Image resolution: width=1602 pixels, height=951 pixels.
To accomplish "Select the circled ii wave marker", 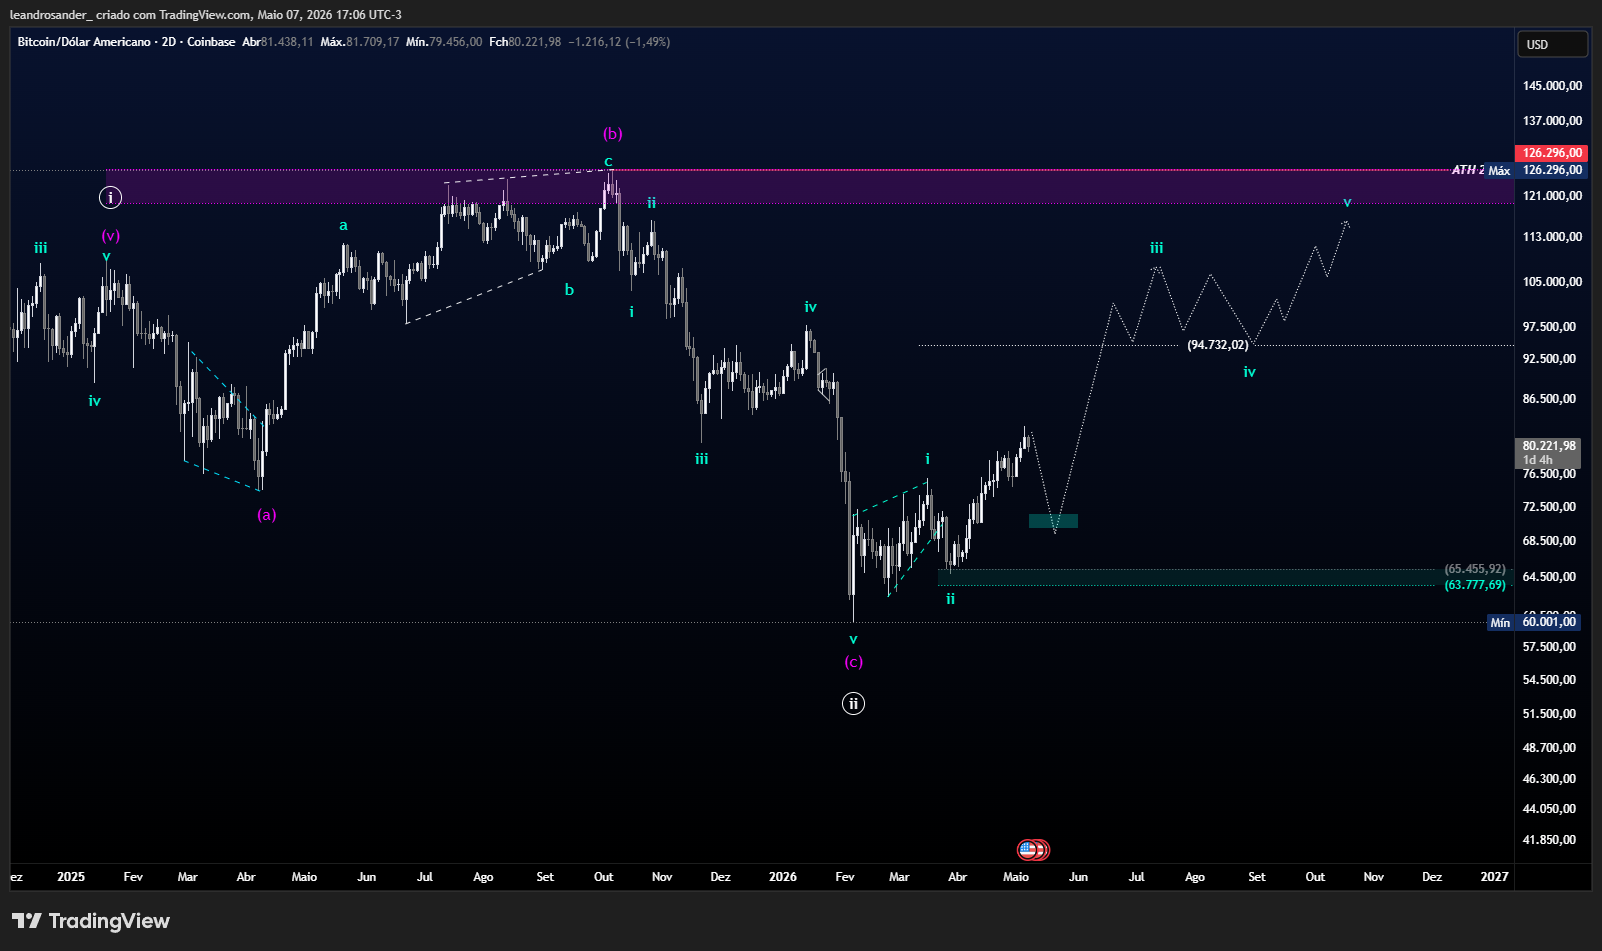I will tap(853, 703).
